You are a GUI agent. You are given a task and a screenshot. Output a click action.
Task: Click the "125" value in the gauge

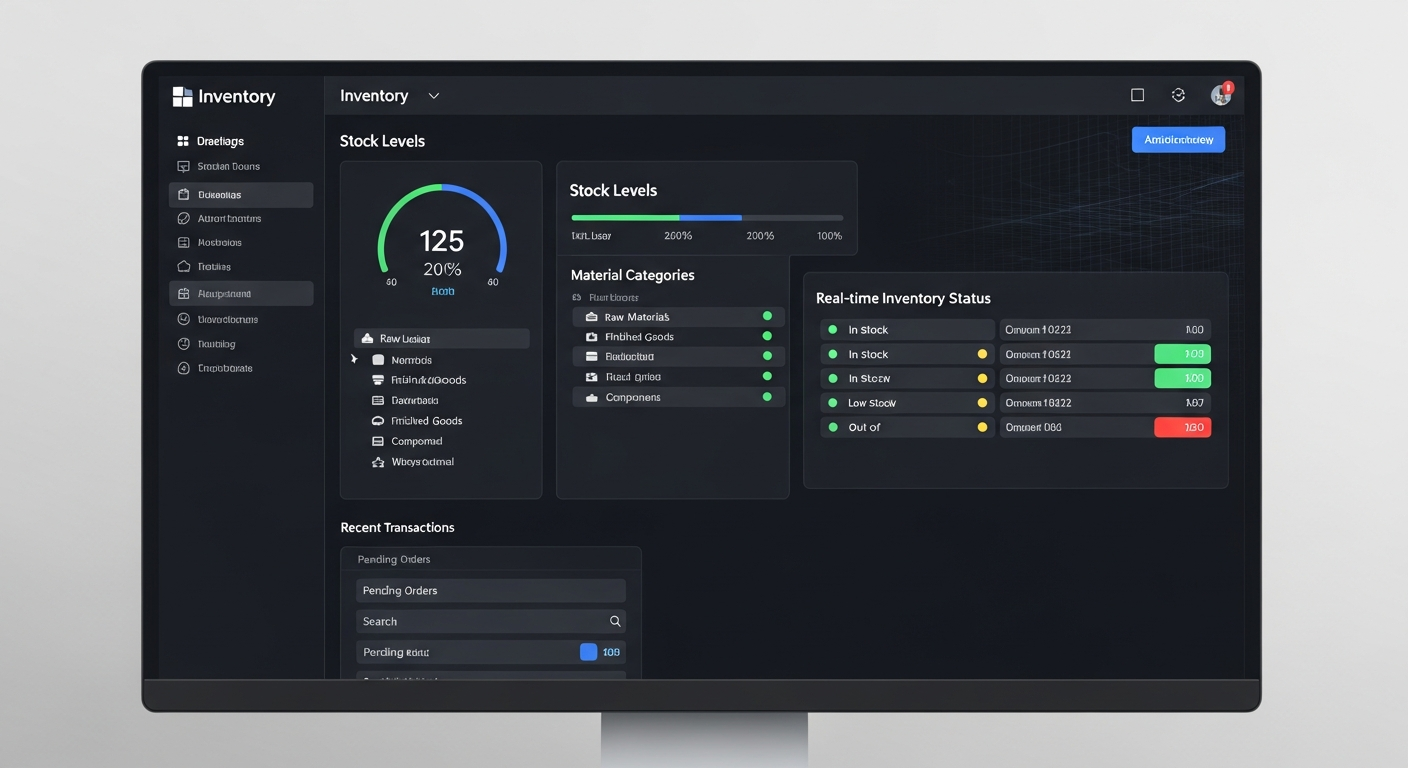[442, 241]
